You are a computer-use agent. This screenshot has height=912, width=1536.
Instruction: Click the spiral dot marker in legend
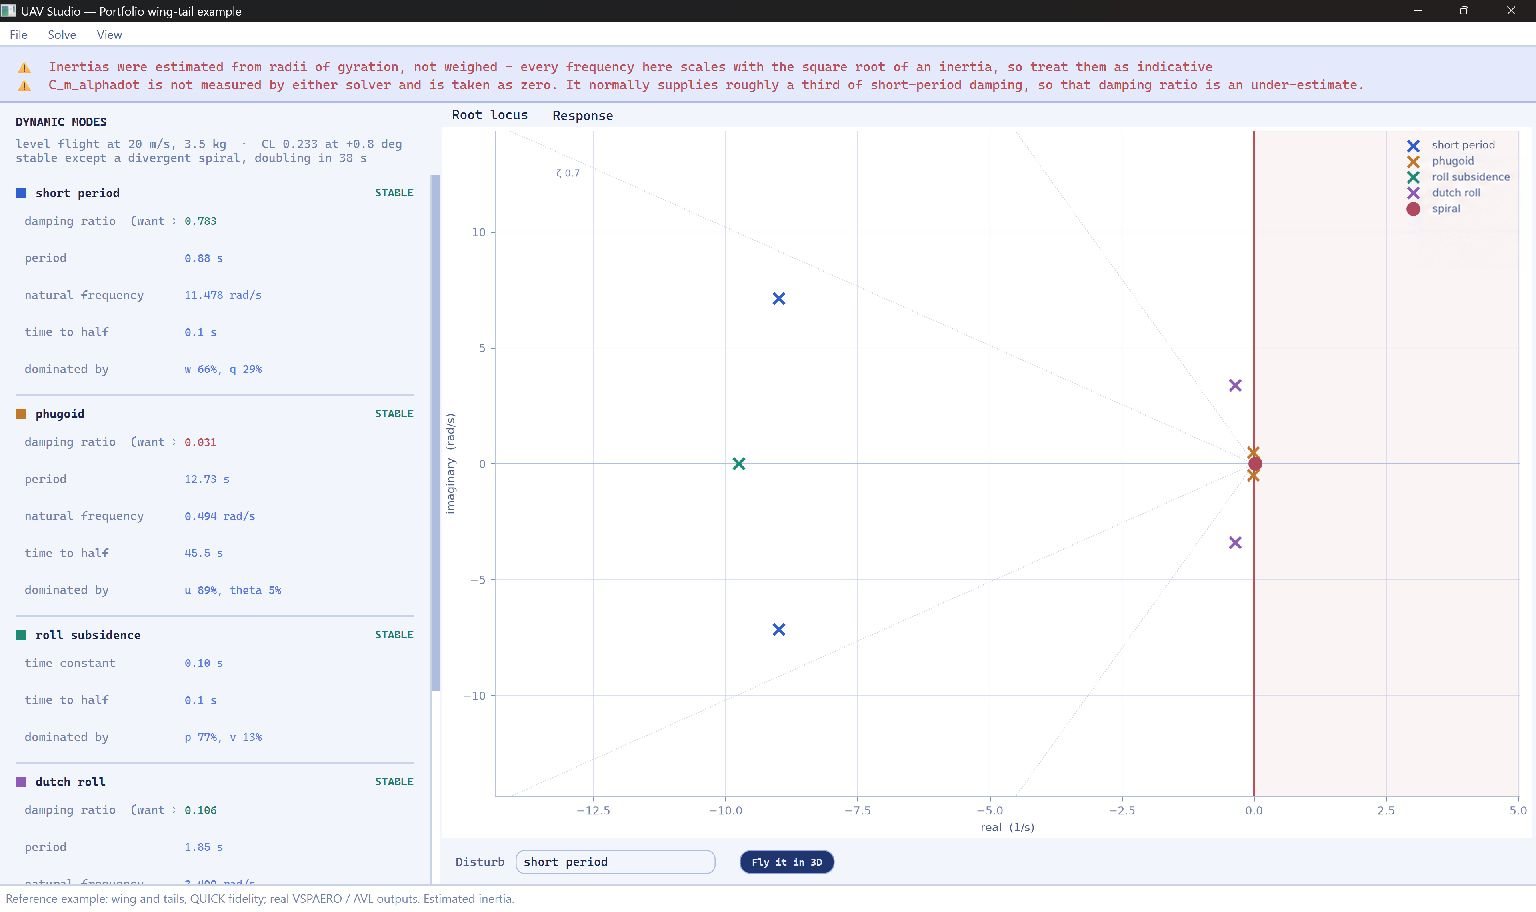(x=1413, y=209)
